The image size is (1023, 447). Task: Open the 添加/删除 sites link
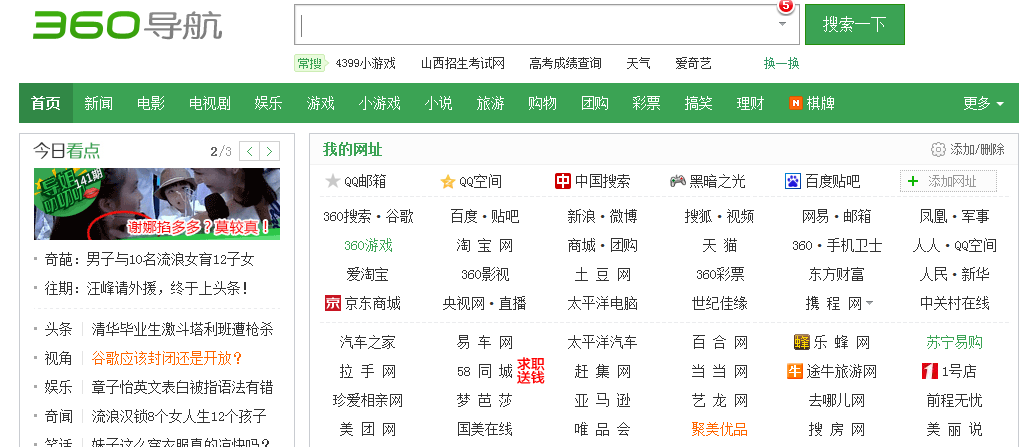977,149
